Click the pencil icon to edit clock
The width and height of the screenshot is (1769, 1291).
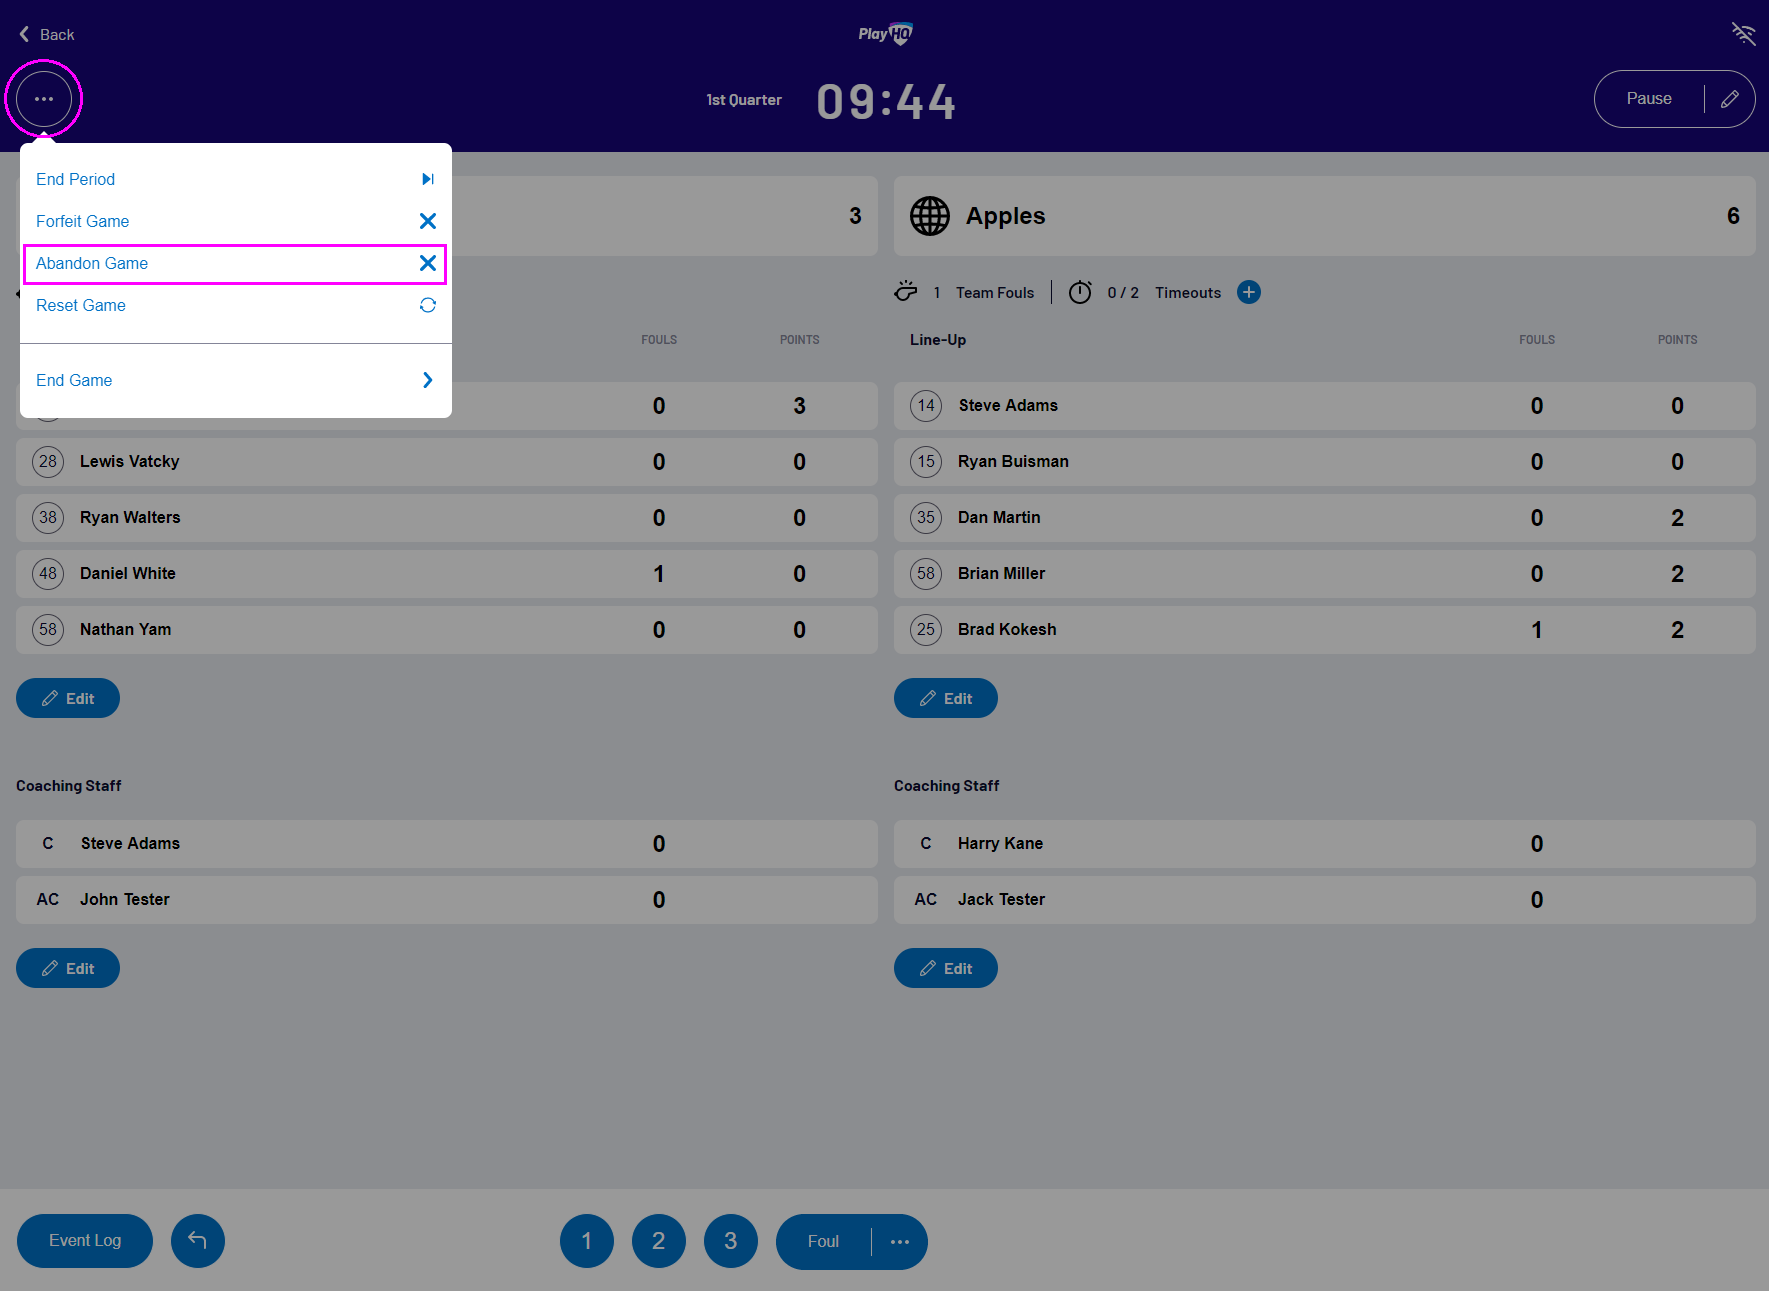(1729, 99)
